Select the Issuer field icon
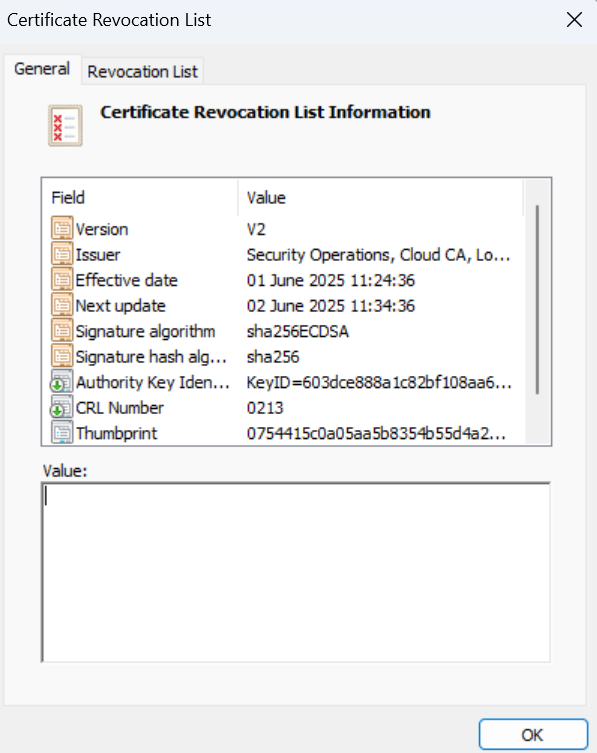 [x=62, y=254]
